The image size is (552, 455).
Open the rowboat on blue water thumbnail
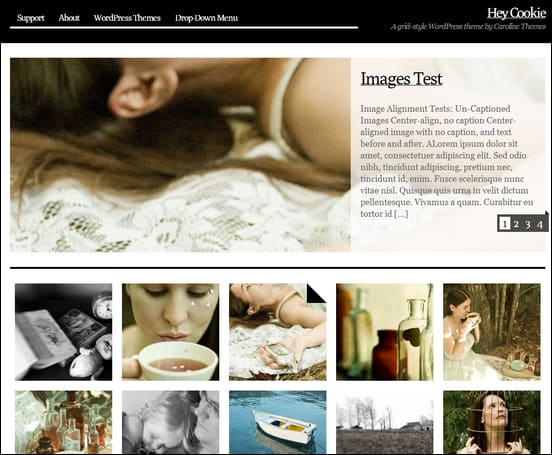(277, 422)
